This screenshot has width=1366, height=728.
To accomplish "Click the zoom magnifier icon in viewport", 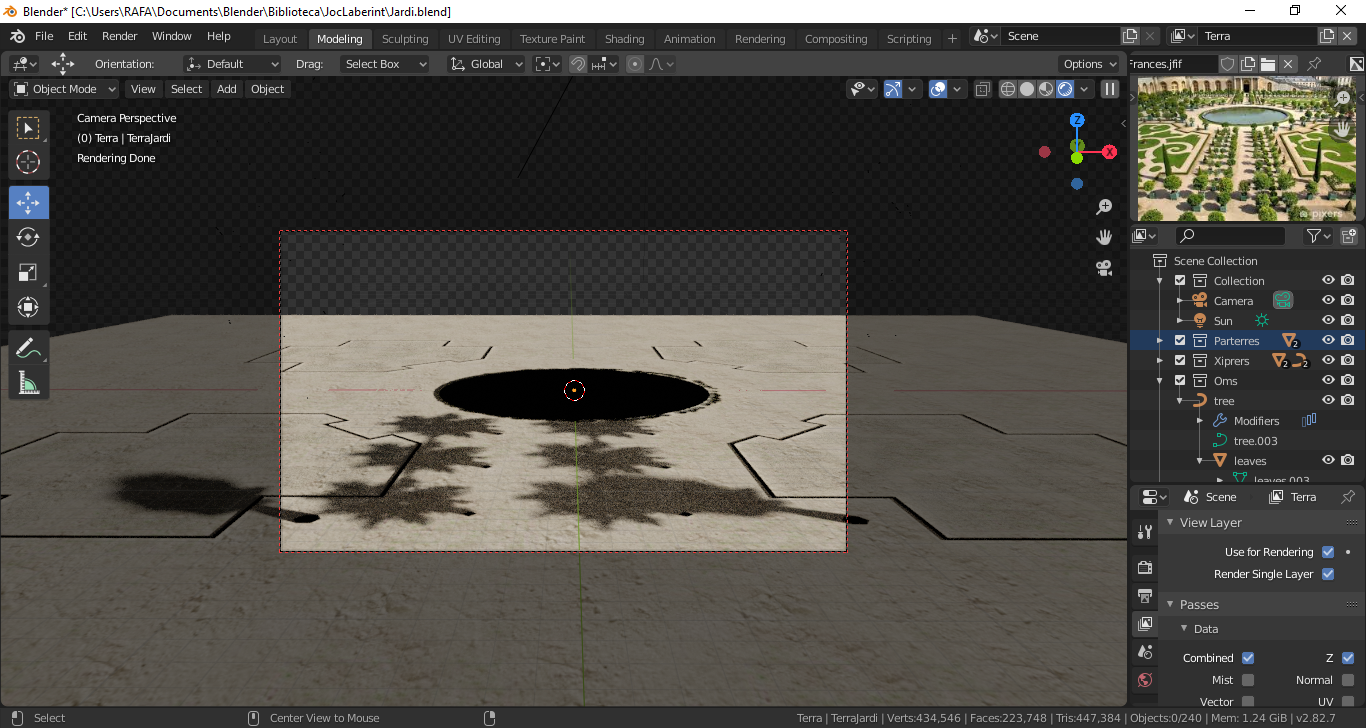I will tap(1104, 207).
